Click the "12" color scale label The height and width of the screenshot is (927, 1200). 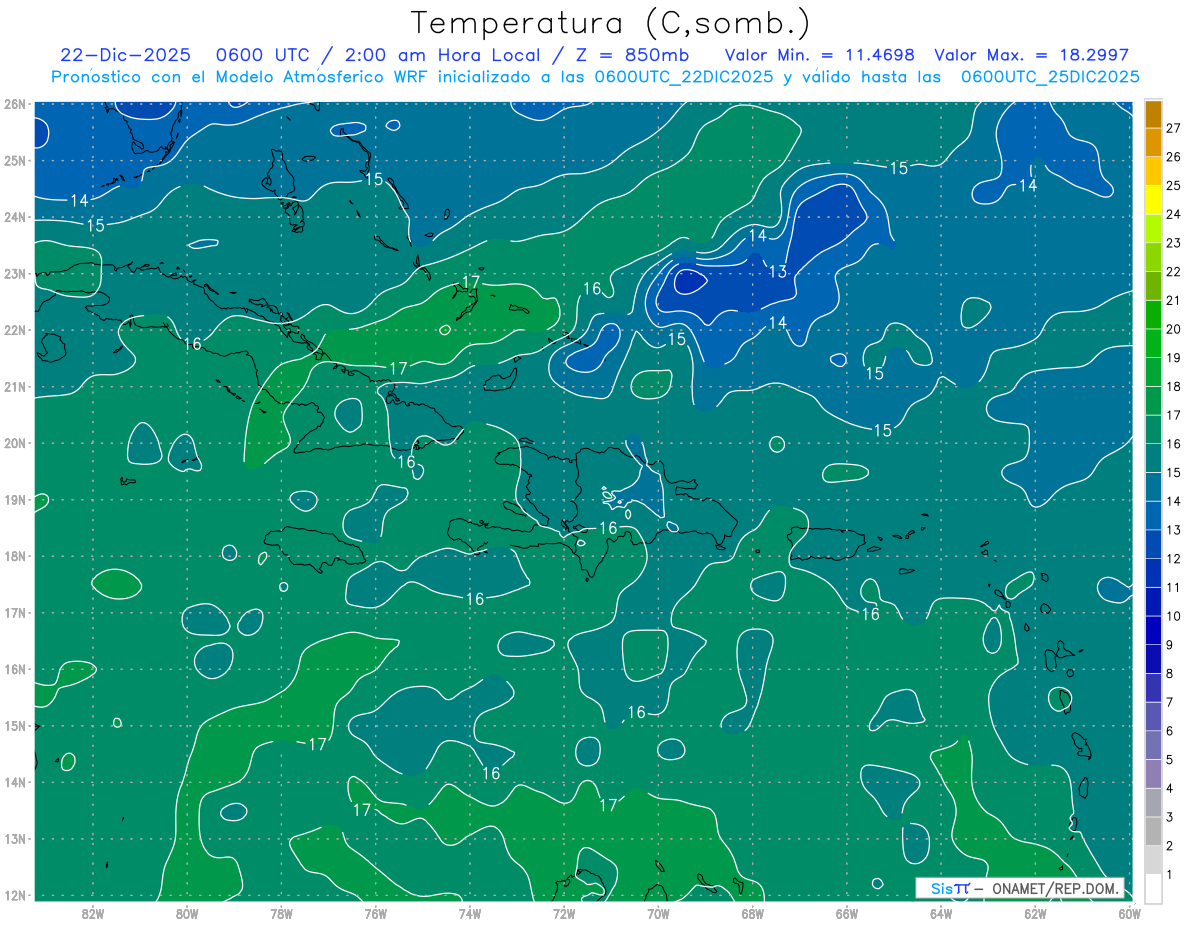[x=1174, y=558]
